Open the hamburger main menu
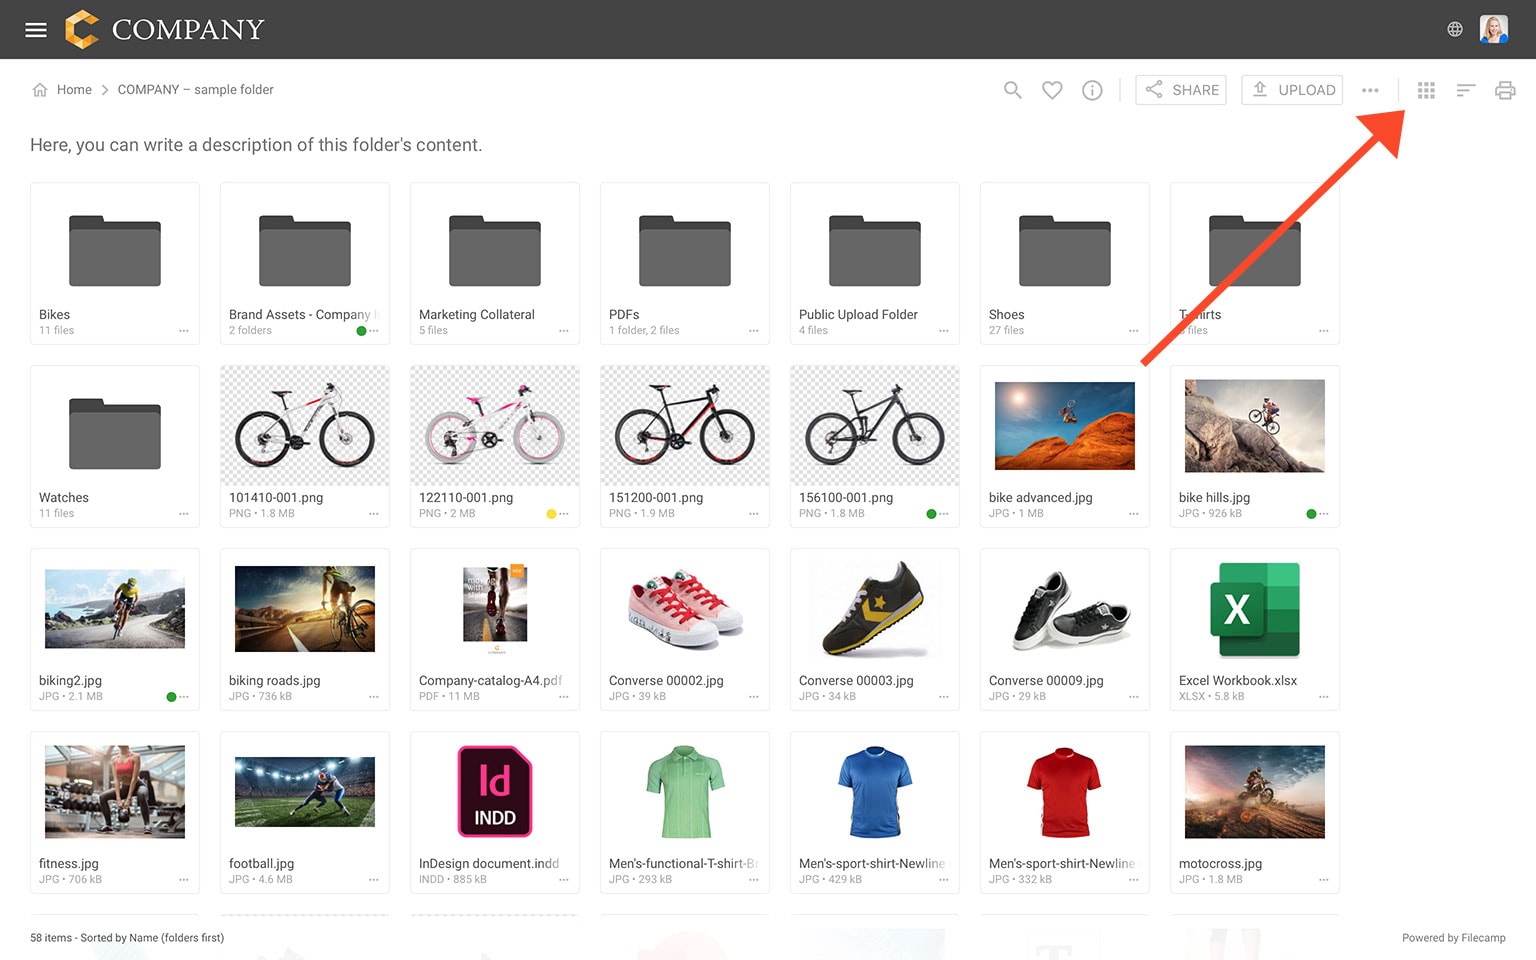Viewport: 1536px width, 960px height. [36, 30]
